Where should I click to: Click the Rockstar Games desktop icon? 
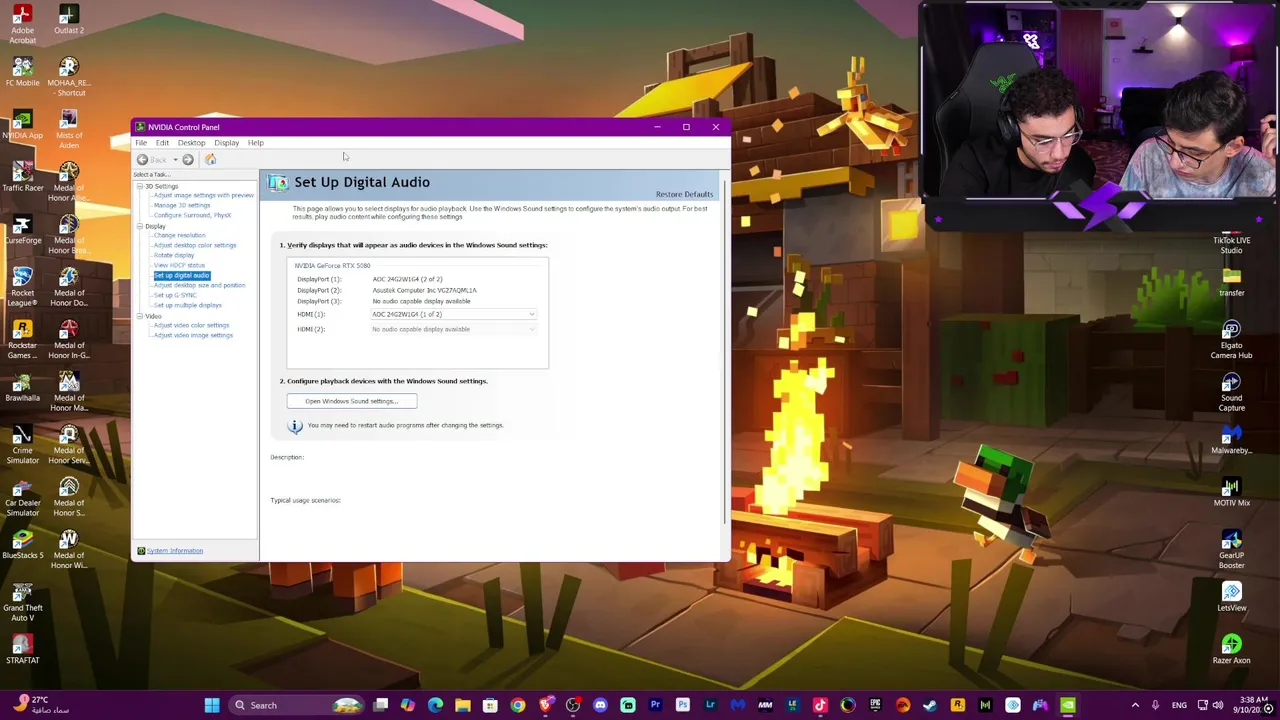point(22,339)
